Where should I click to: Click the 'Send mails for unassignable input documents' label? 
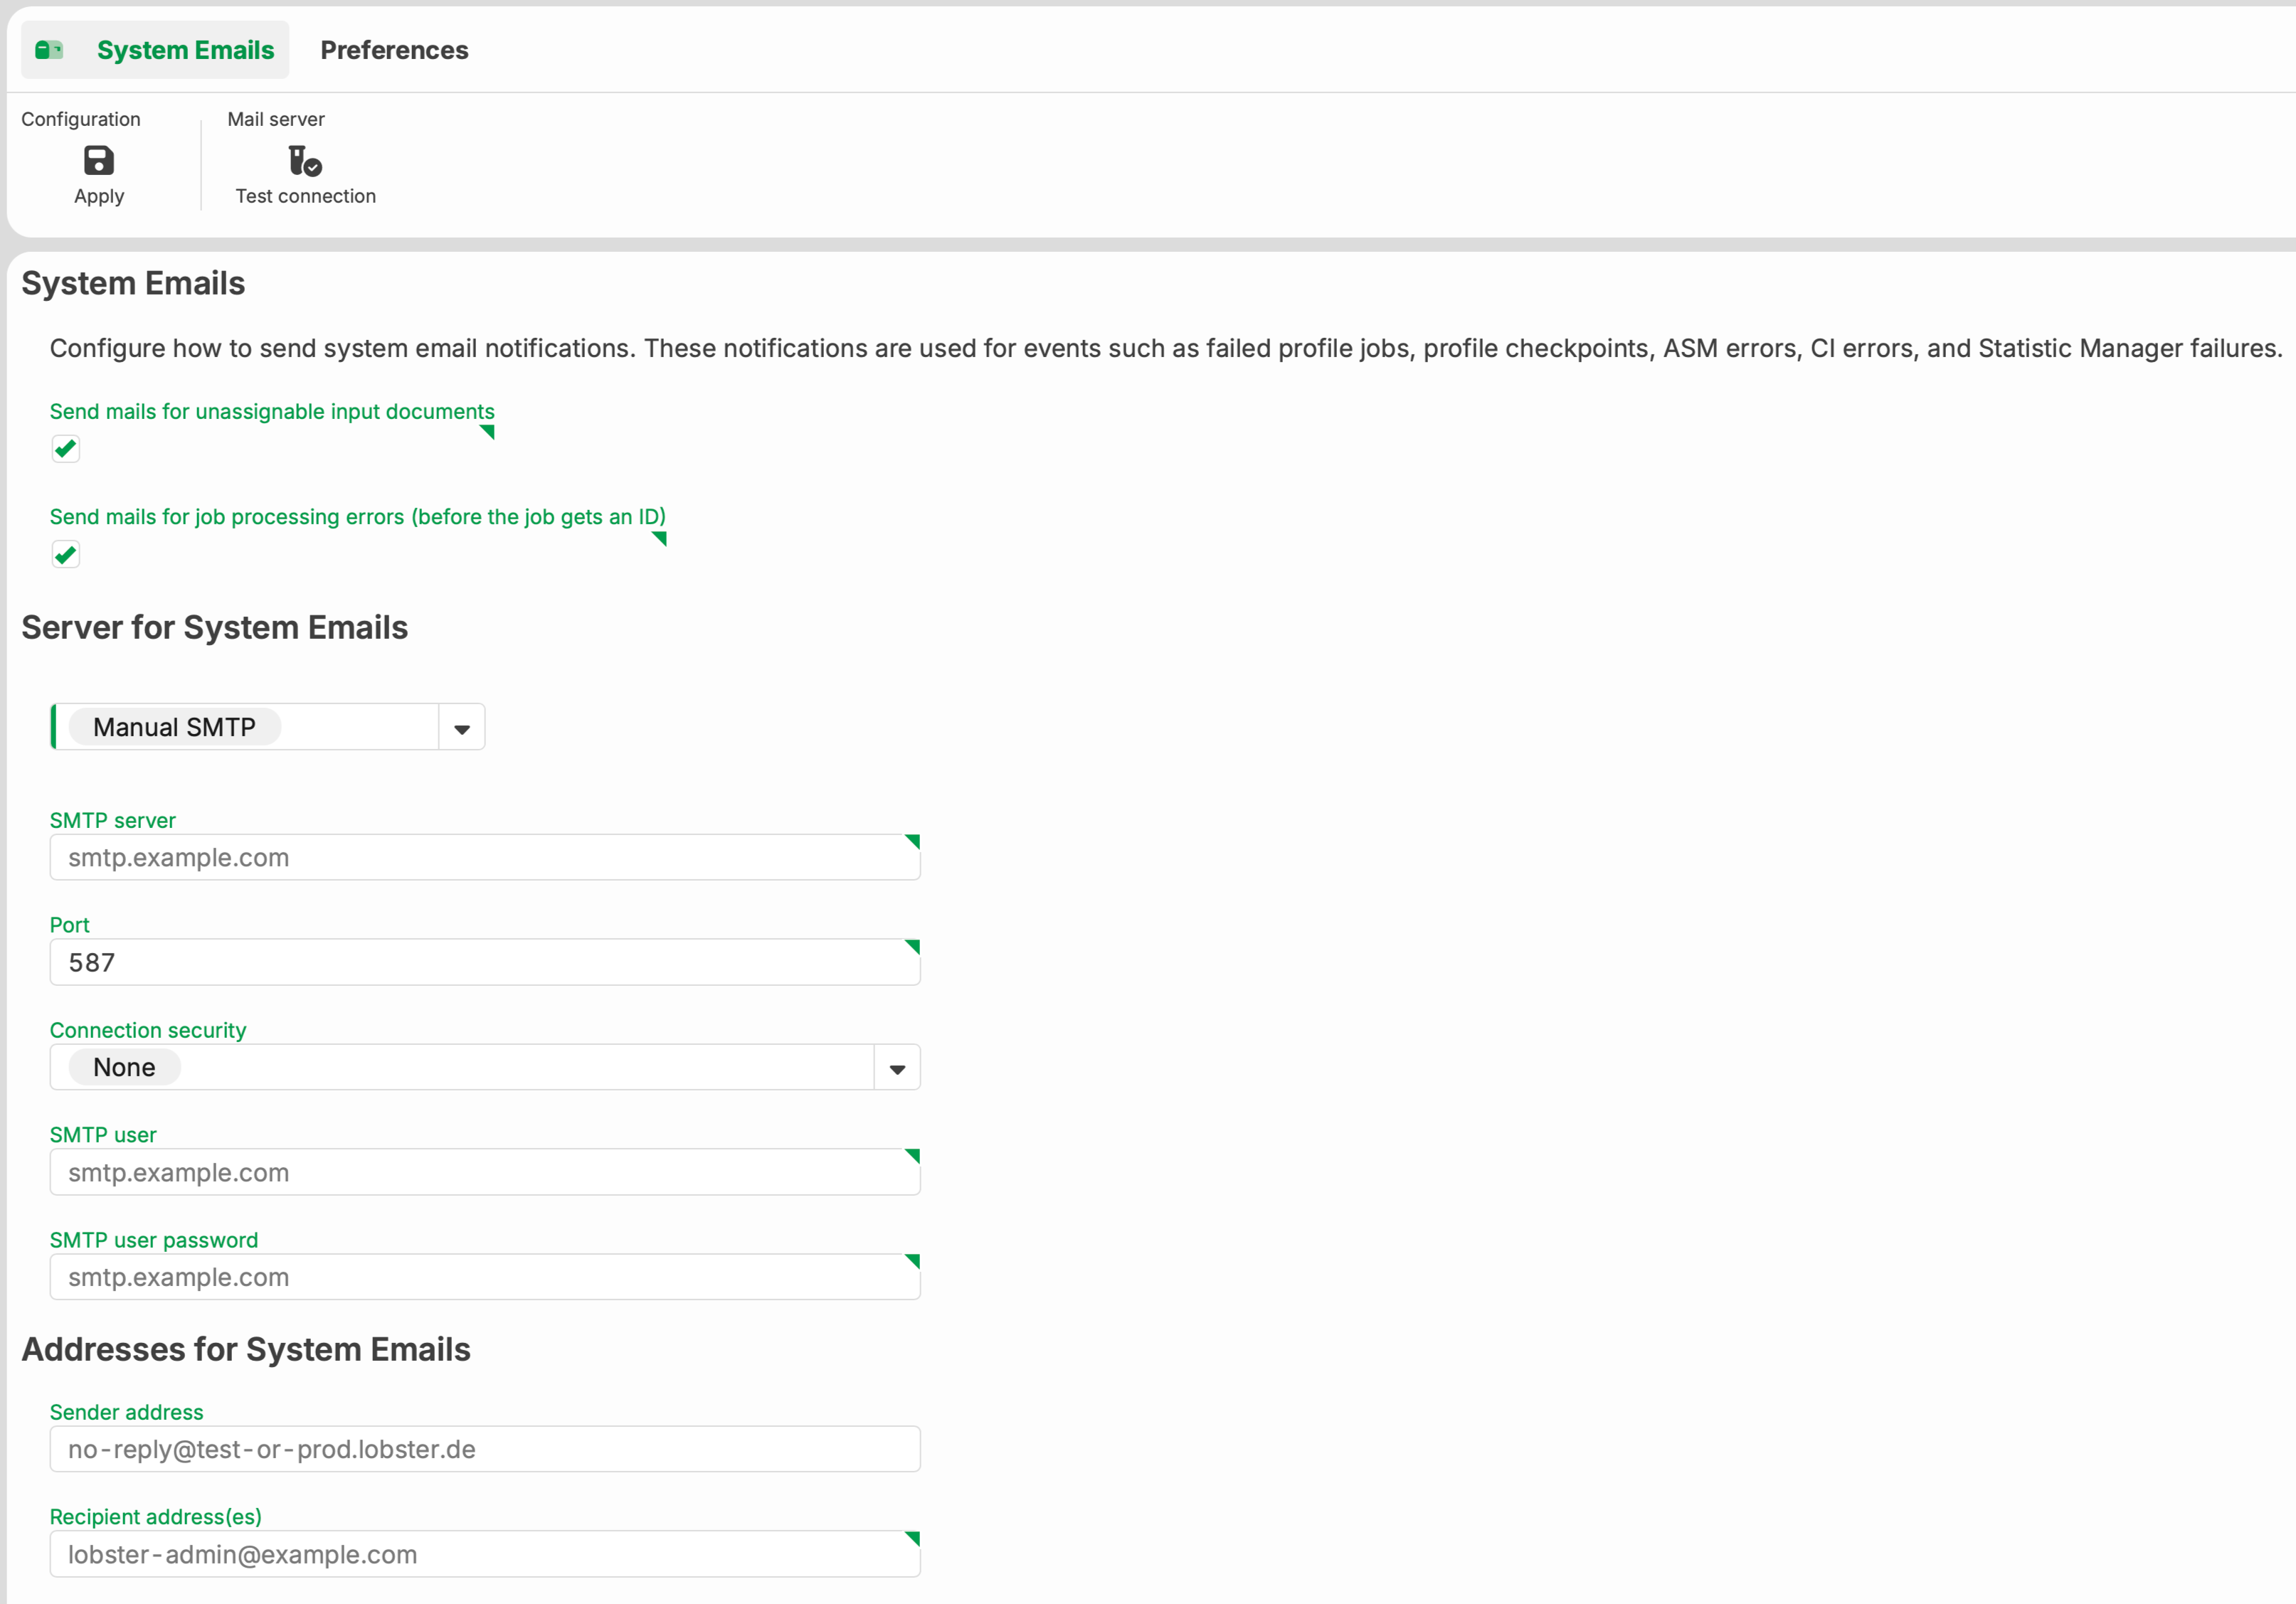pos(272,411)
